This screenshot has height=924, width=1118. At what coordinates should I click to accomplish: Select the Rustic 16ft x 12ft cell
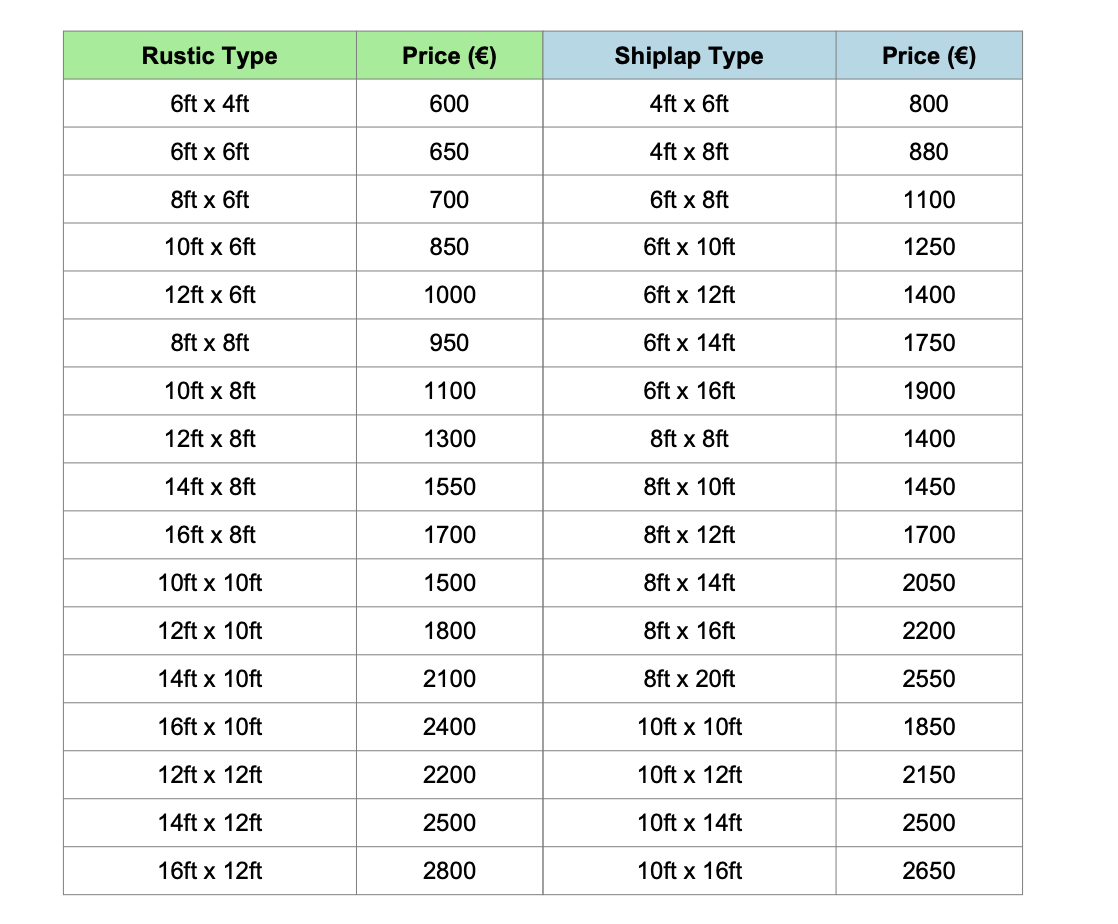click(209, 871)
